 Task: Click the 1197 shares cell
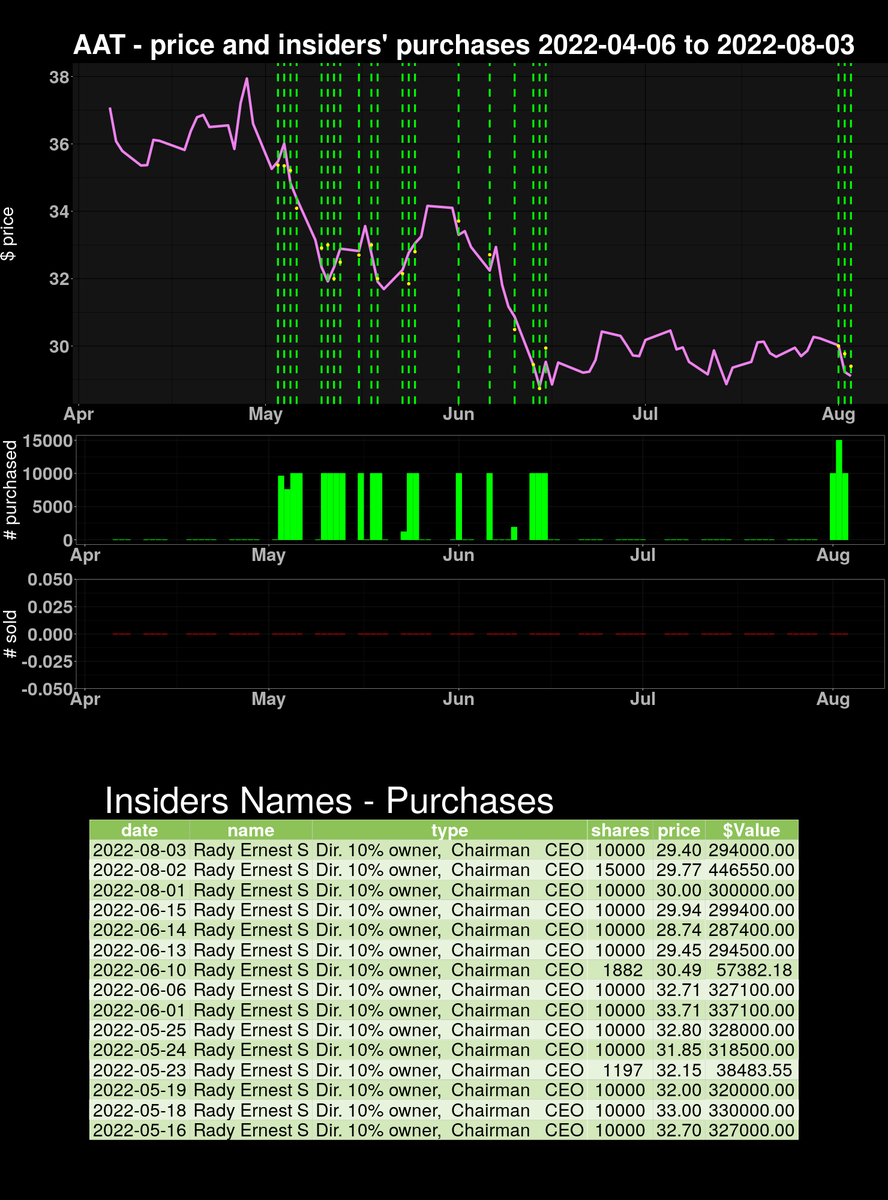(620, 1070)
